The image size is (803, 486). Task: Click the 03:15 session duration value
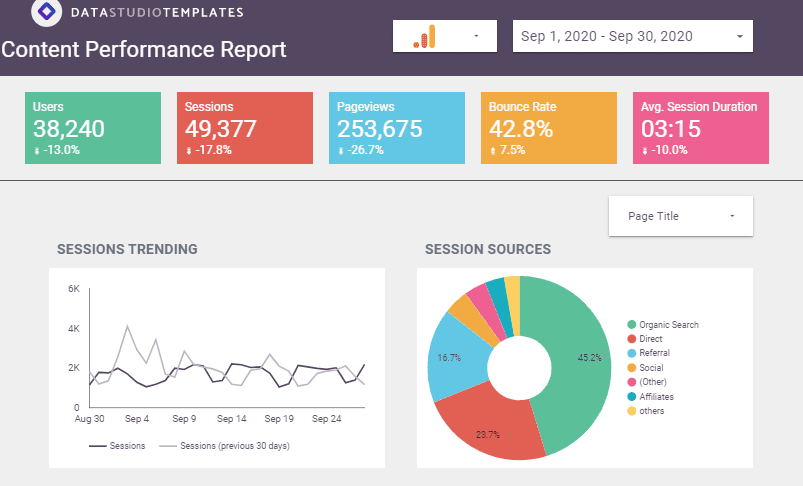(671, 129)
